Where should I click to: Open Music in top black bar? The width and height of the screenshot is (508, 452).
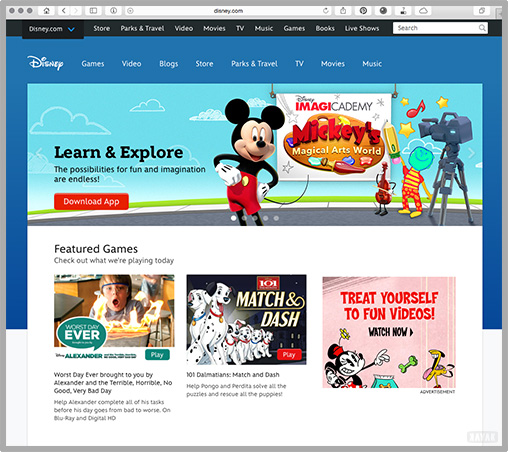264,28
